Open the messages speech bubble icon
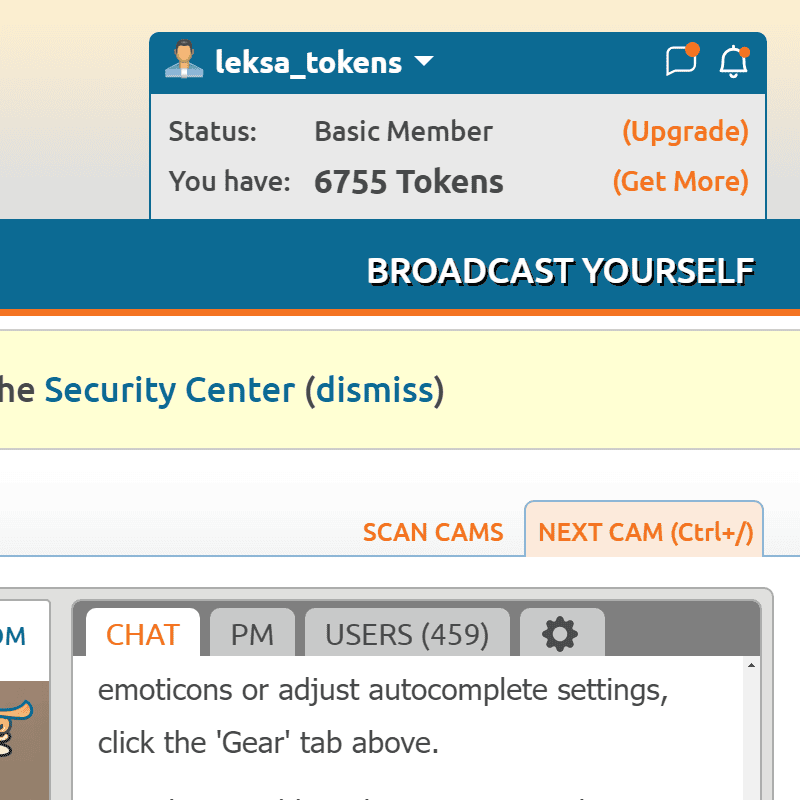The width and height of the screenshot is (800, 800). [x=681, y=62]
